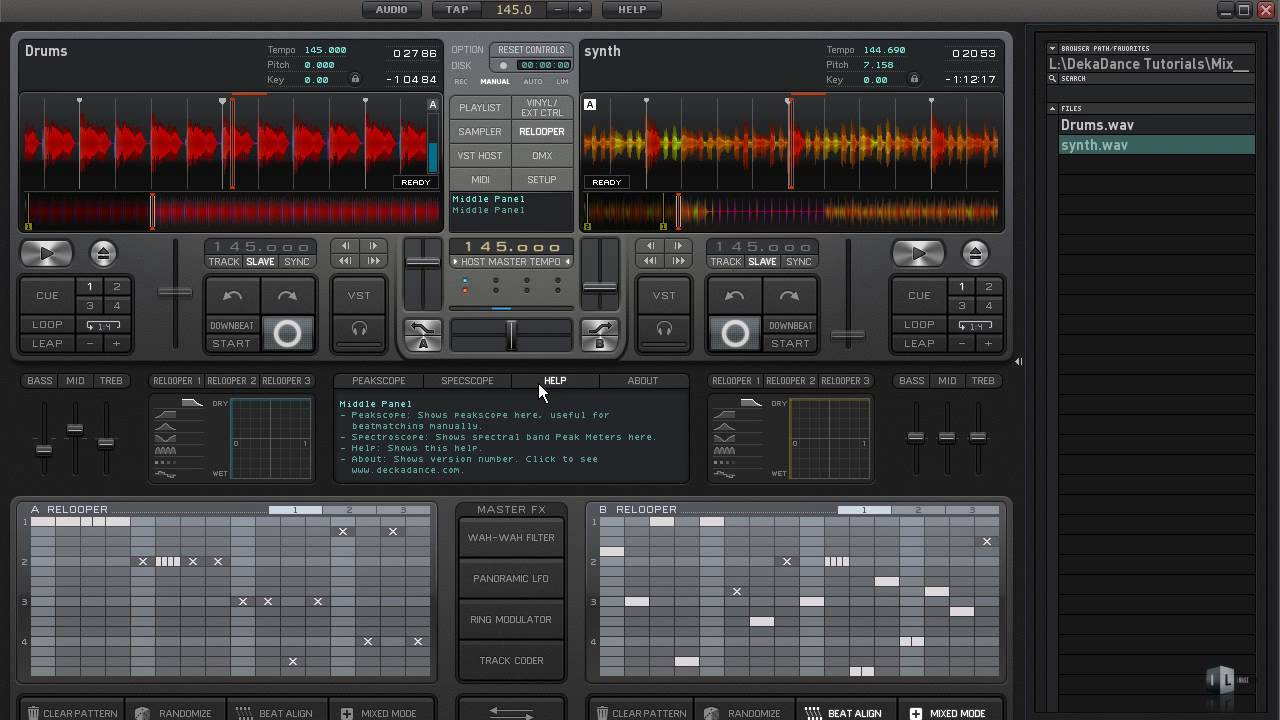
Task: Click the circle button beside deck A's DOWNBEAT
Action: [x=287, y=334]
